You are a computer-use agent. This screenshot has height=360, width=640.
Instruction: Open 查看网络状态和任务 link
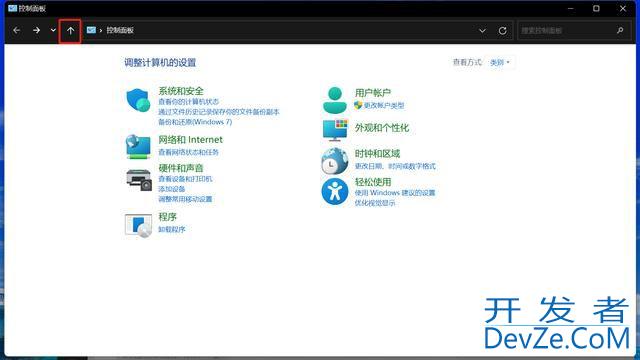click(x=189, y=152)
